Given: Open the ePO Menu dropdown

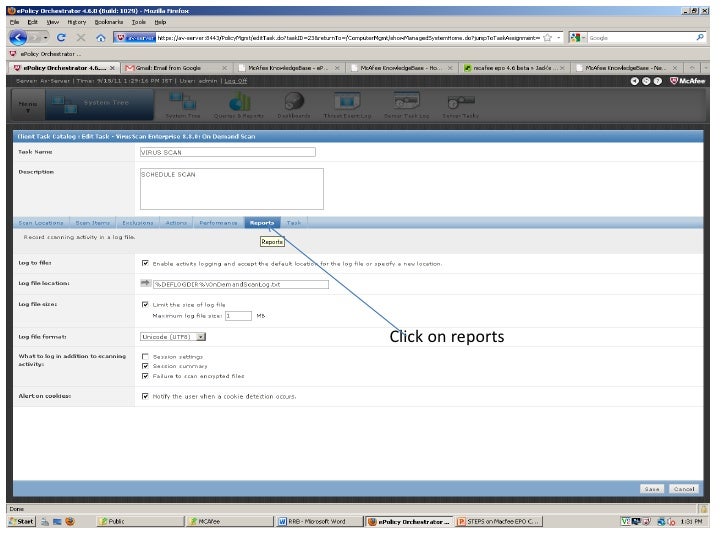Looking at the screenshot, I should [27, 106].
